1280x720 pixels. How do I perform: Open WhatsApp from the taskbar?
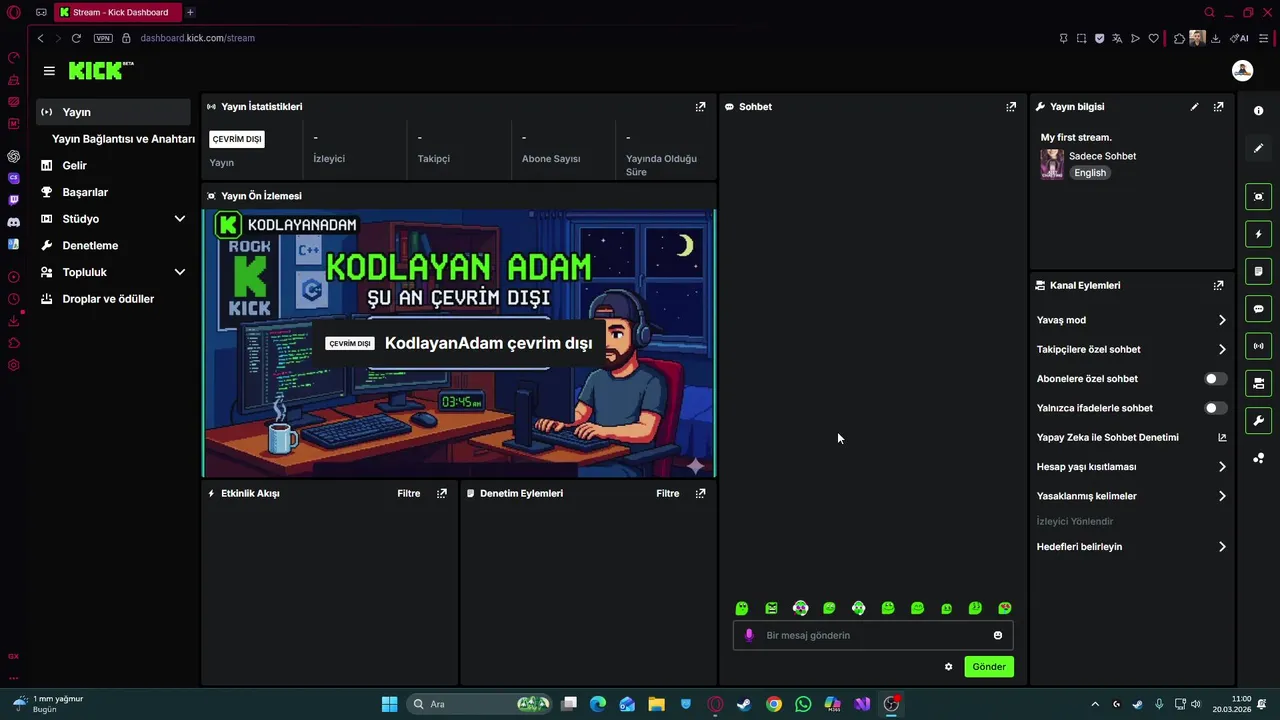pyautogui.click(x=803, y=704)
